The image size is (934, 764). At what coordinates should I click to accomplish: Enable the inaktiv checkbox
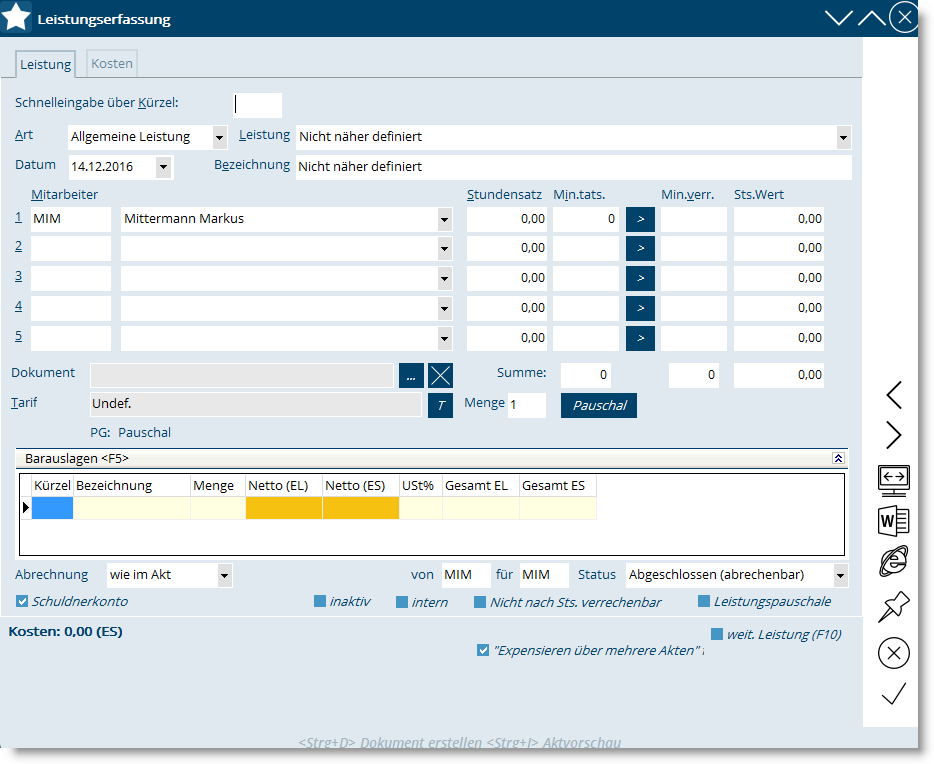tap(320, 602)
